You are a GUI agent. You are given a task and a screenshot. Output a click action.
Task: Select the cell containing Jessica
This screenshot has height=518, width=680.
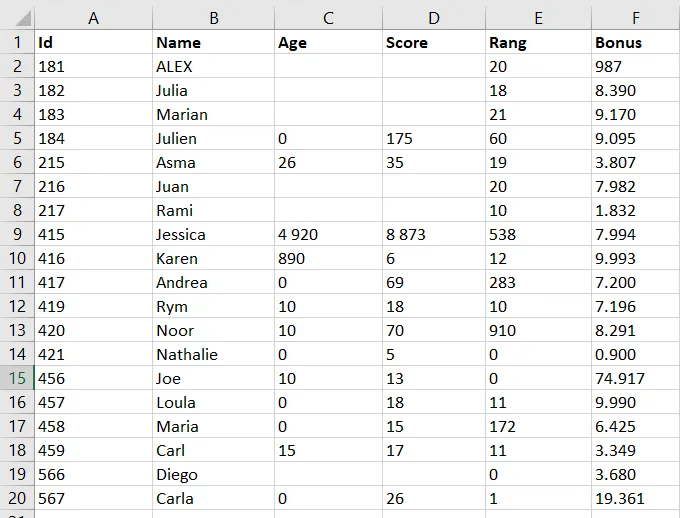point(213,234)
